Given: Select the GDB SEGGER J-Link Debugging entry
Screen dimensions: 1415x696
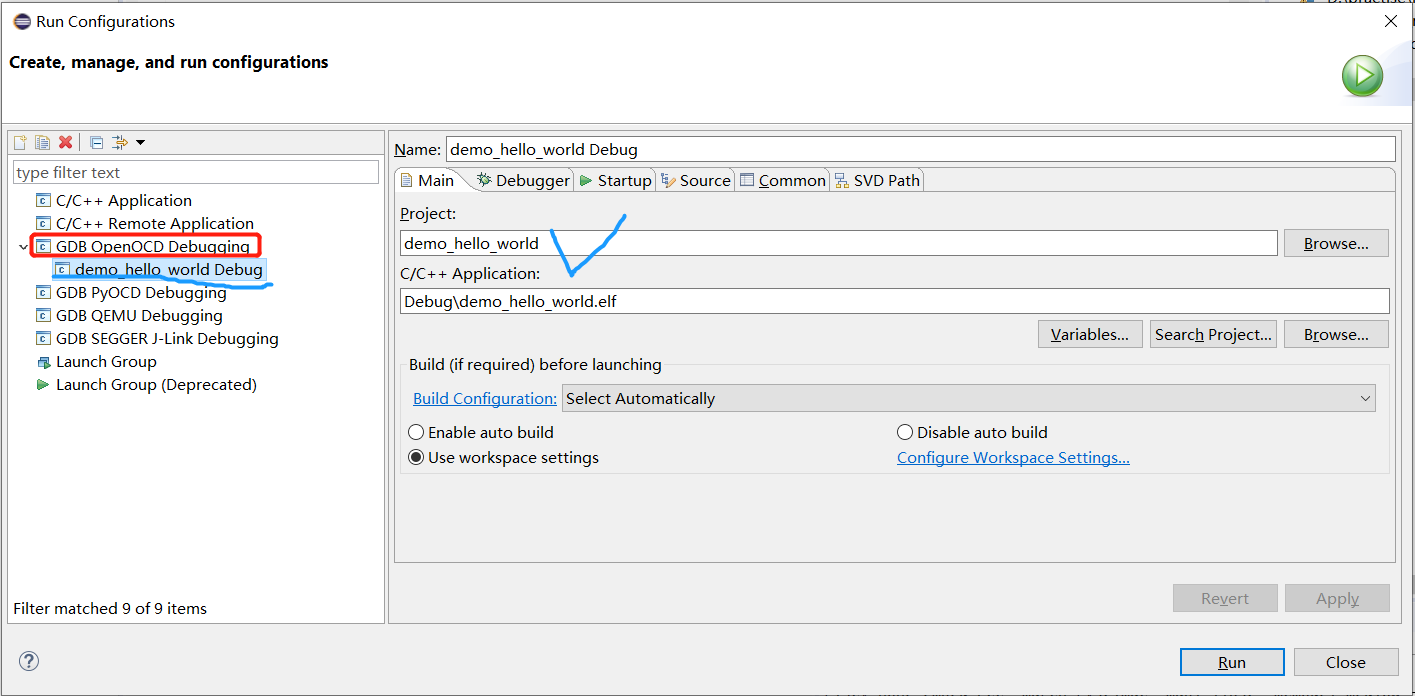Looking at the screenshot, I should [x=167, y=339].
